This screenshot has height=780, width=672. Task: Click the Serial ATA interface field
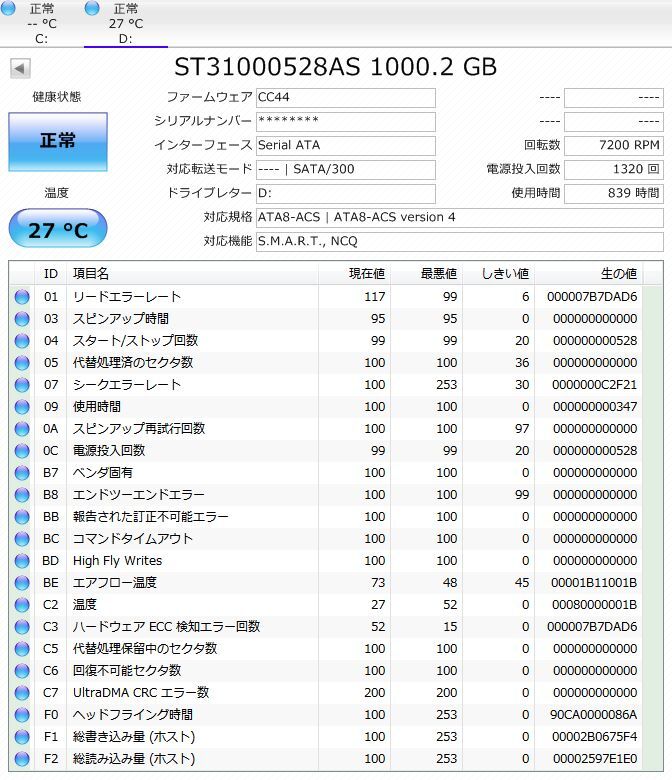(346, 145)
